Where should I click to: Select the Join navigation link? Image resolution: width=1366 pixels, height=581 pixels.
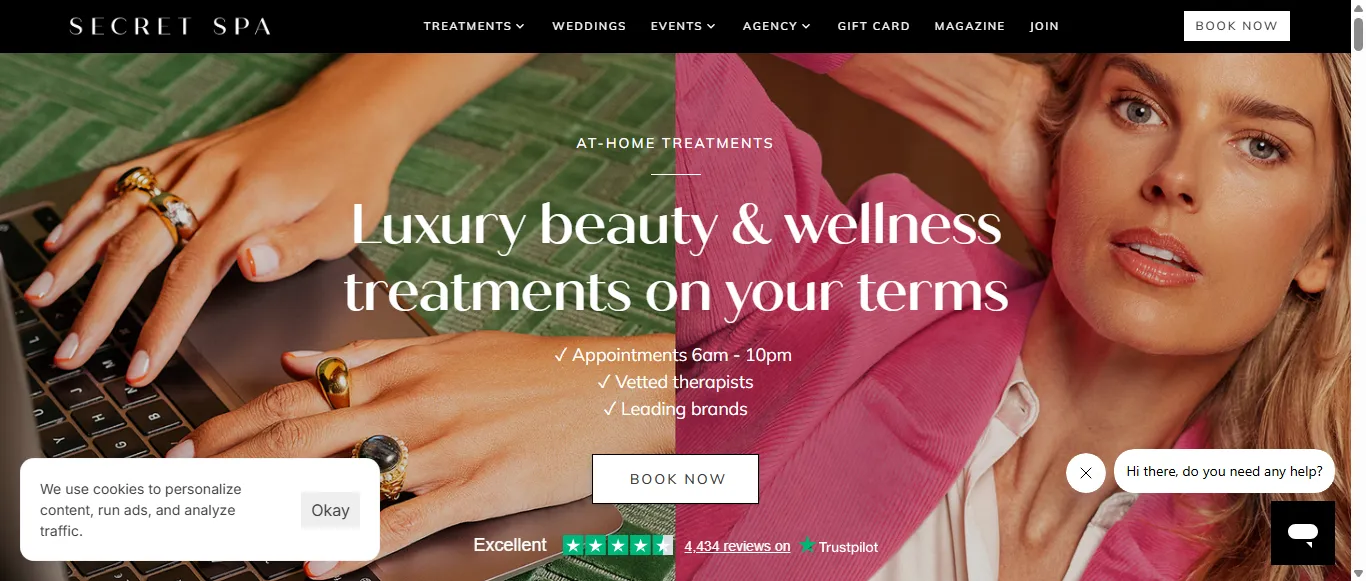point(1044,26)
